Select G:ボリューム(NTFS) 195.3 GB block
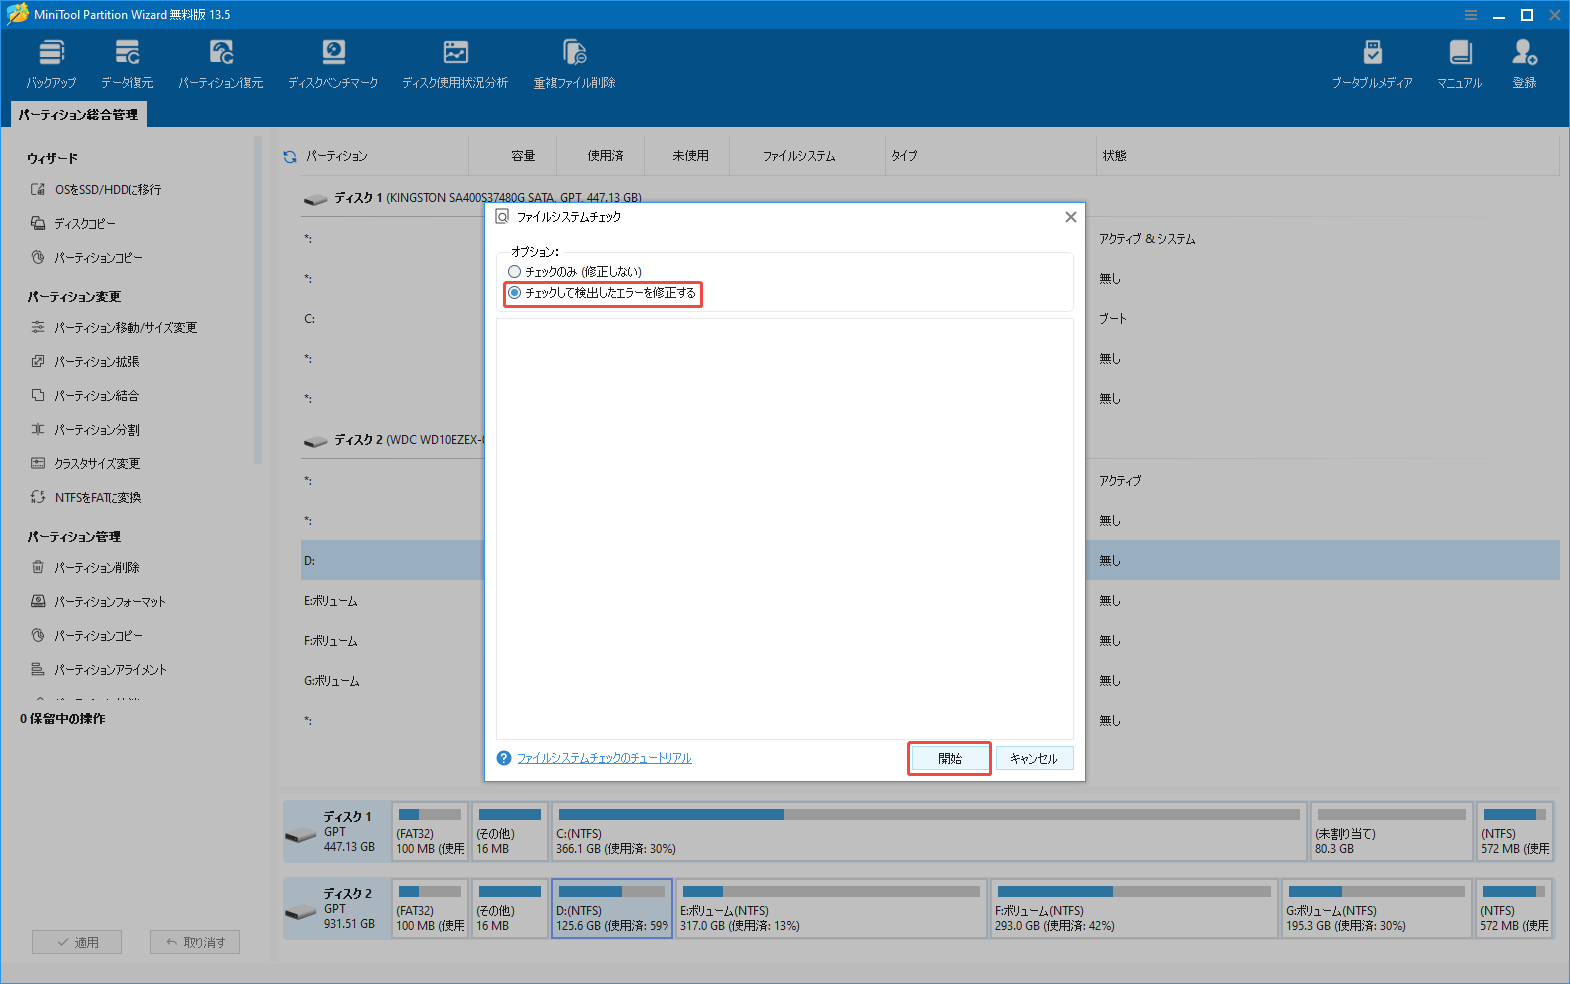This screenshot has height=984, width=1570. 1376,909
